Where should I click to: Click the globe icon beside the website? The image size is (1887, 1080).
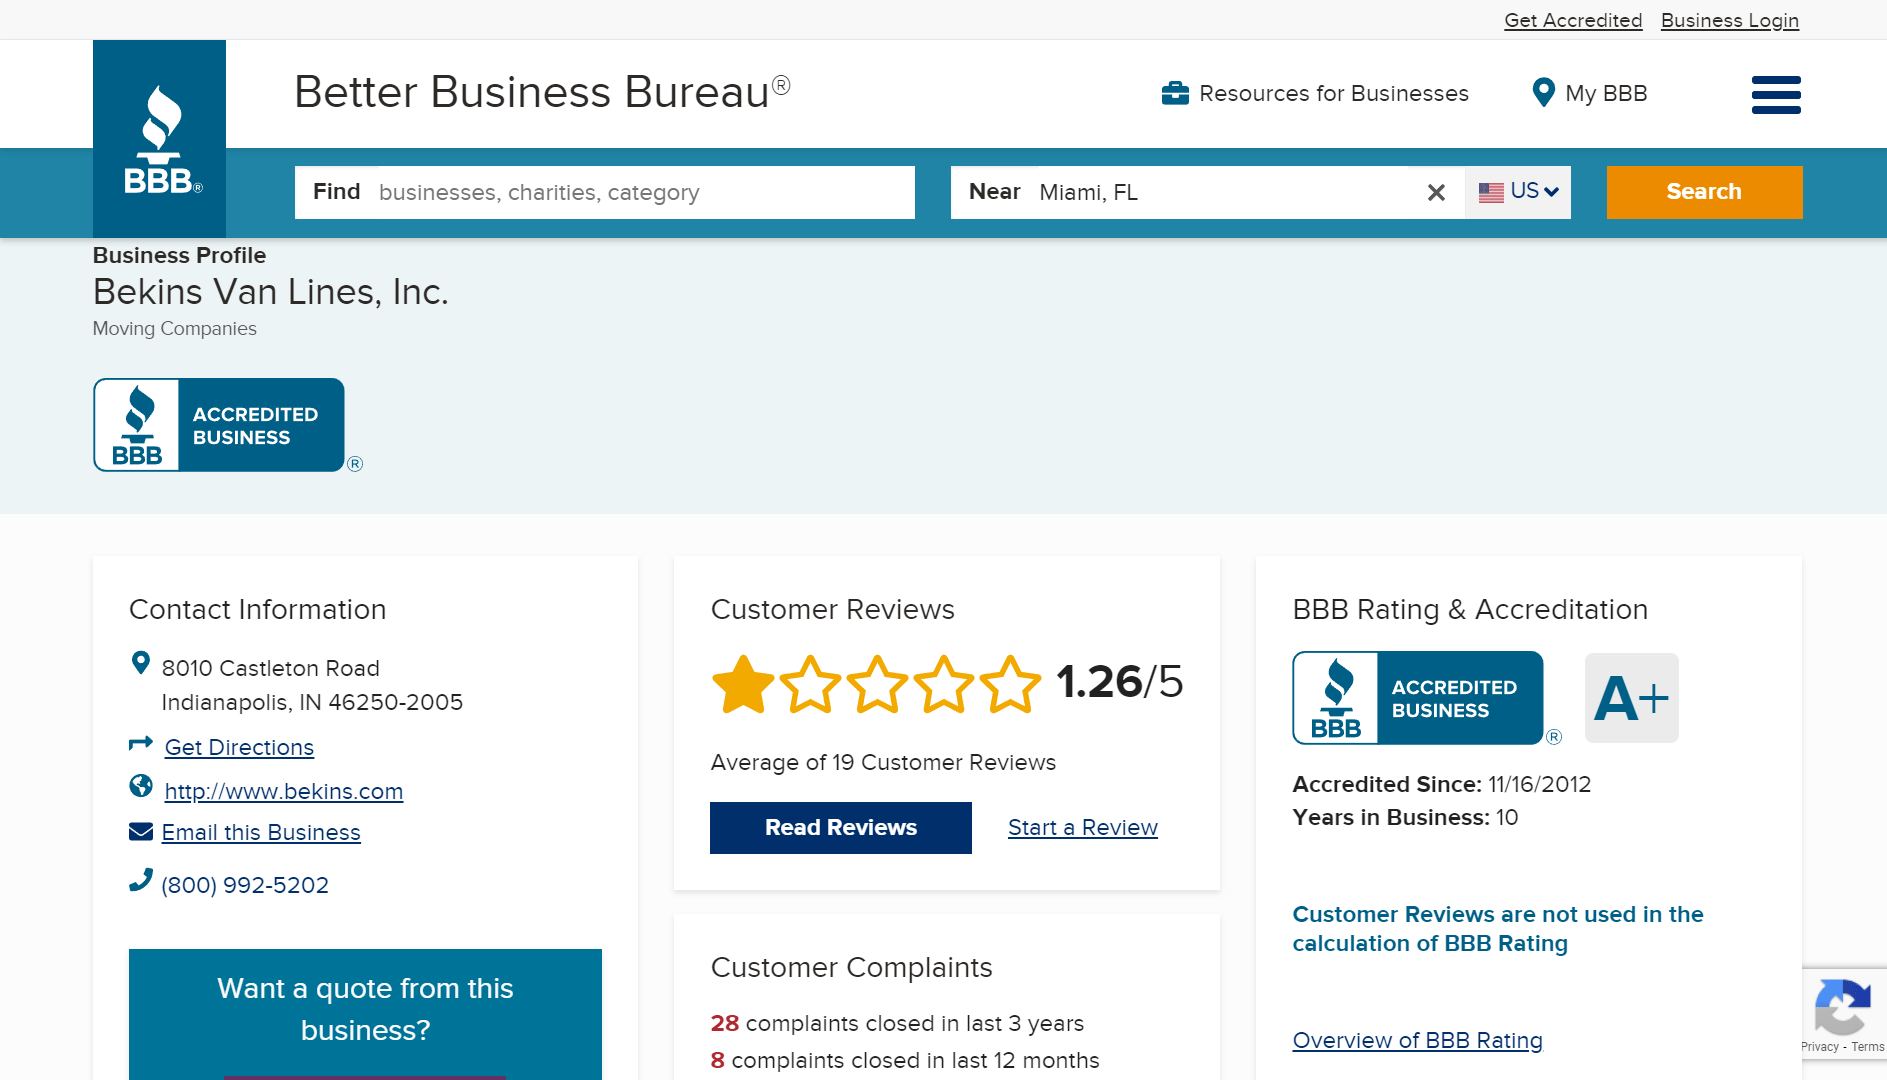click(x=141, y=786)
